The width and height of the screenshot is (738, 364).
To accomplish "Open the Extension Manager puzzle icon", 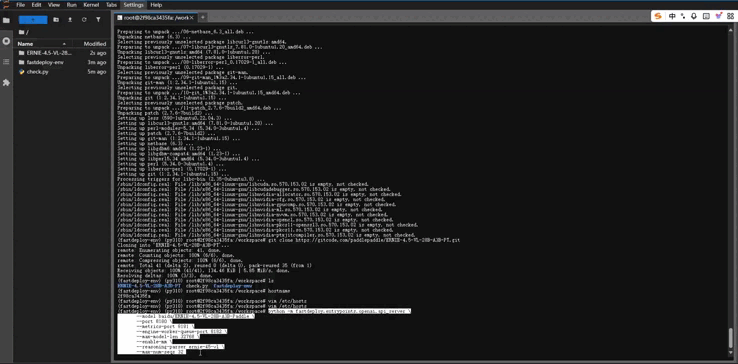I will [6, 82].
